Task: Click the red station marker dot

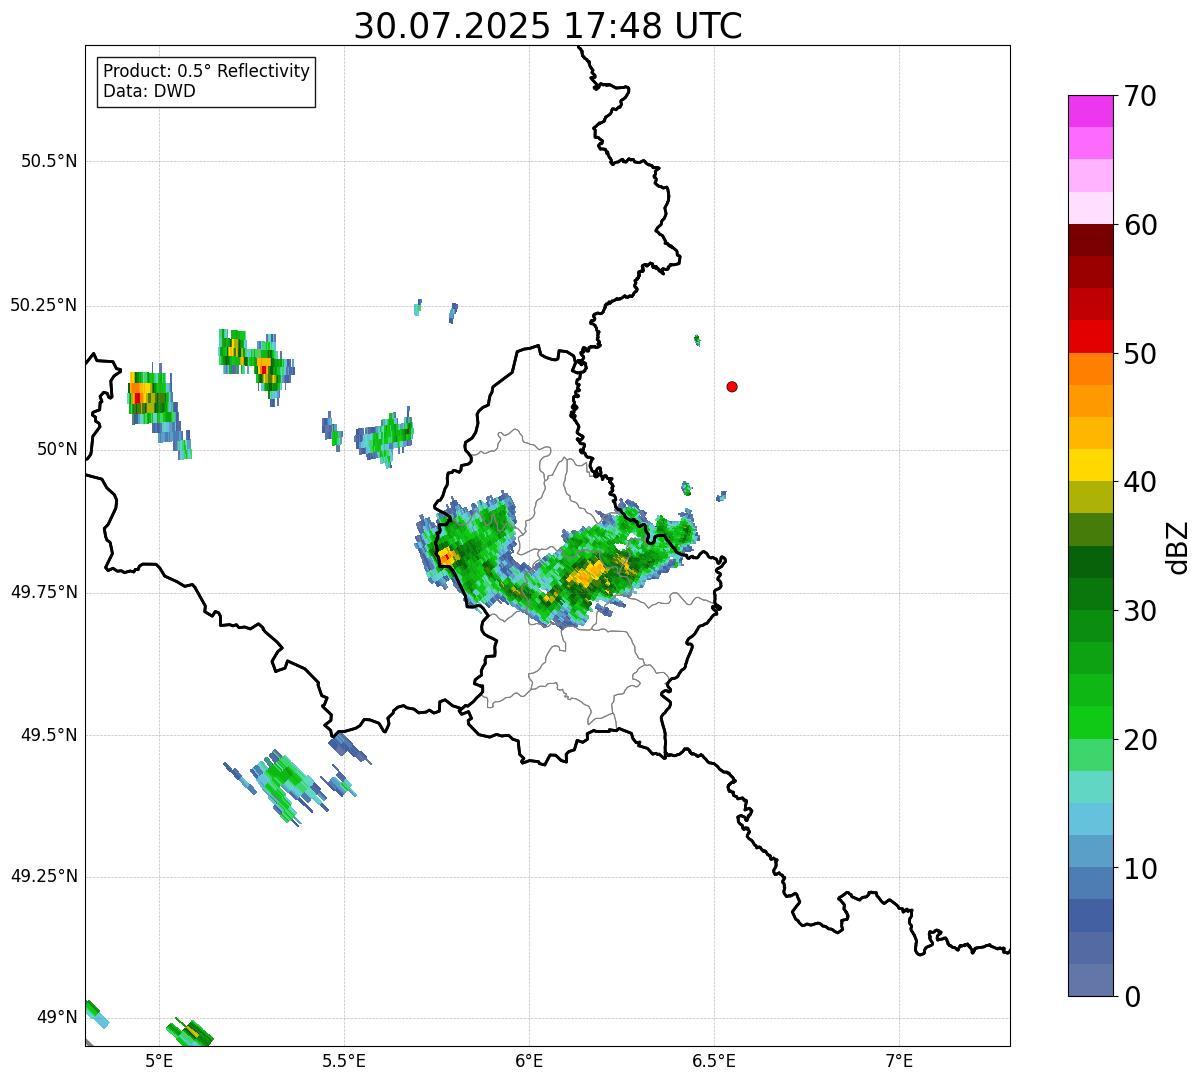Action: (732, 386)
